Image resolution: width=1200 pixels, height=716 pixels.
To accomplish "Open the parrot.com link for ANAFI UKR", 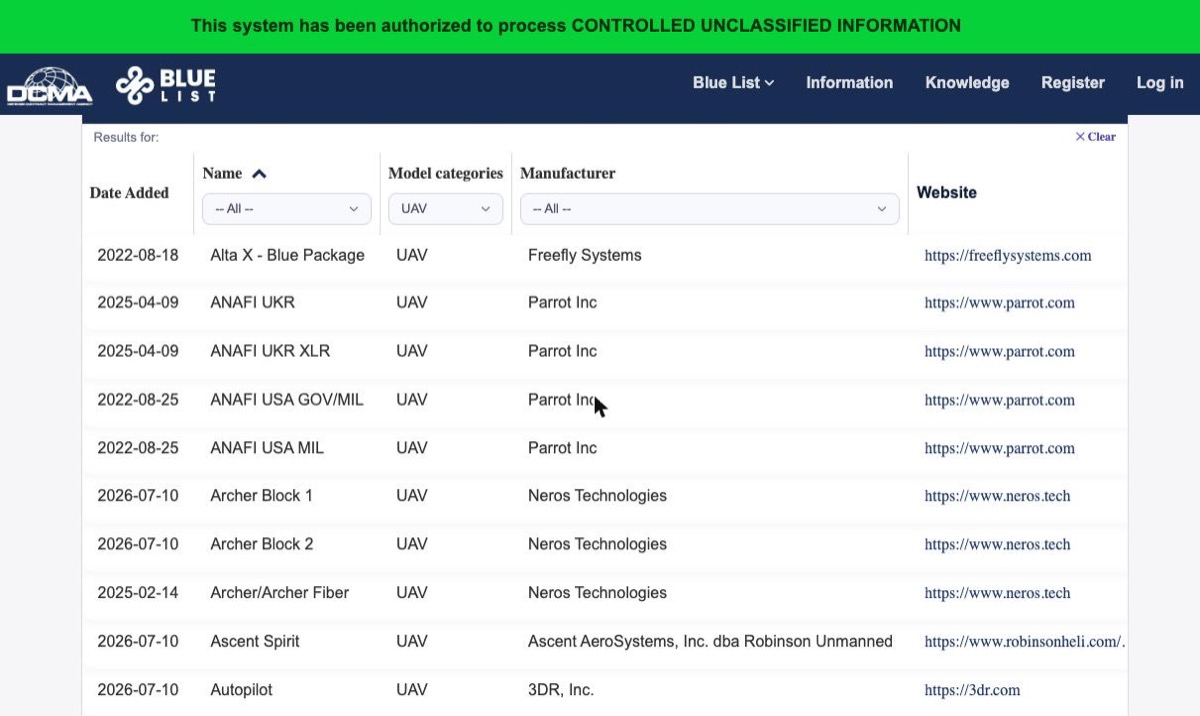I will [x=1000, y=303].
